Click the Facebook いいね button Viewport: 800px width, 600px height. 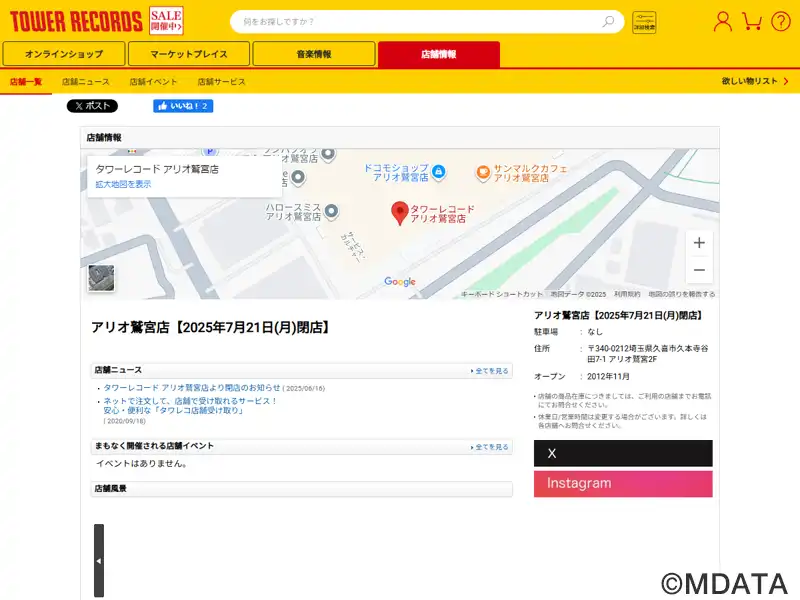(x=183, y=106)
